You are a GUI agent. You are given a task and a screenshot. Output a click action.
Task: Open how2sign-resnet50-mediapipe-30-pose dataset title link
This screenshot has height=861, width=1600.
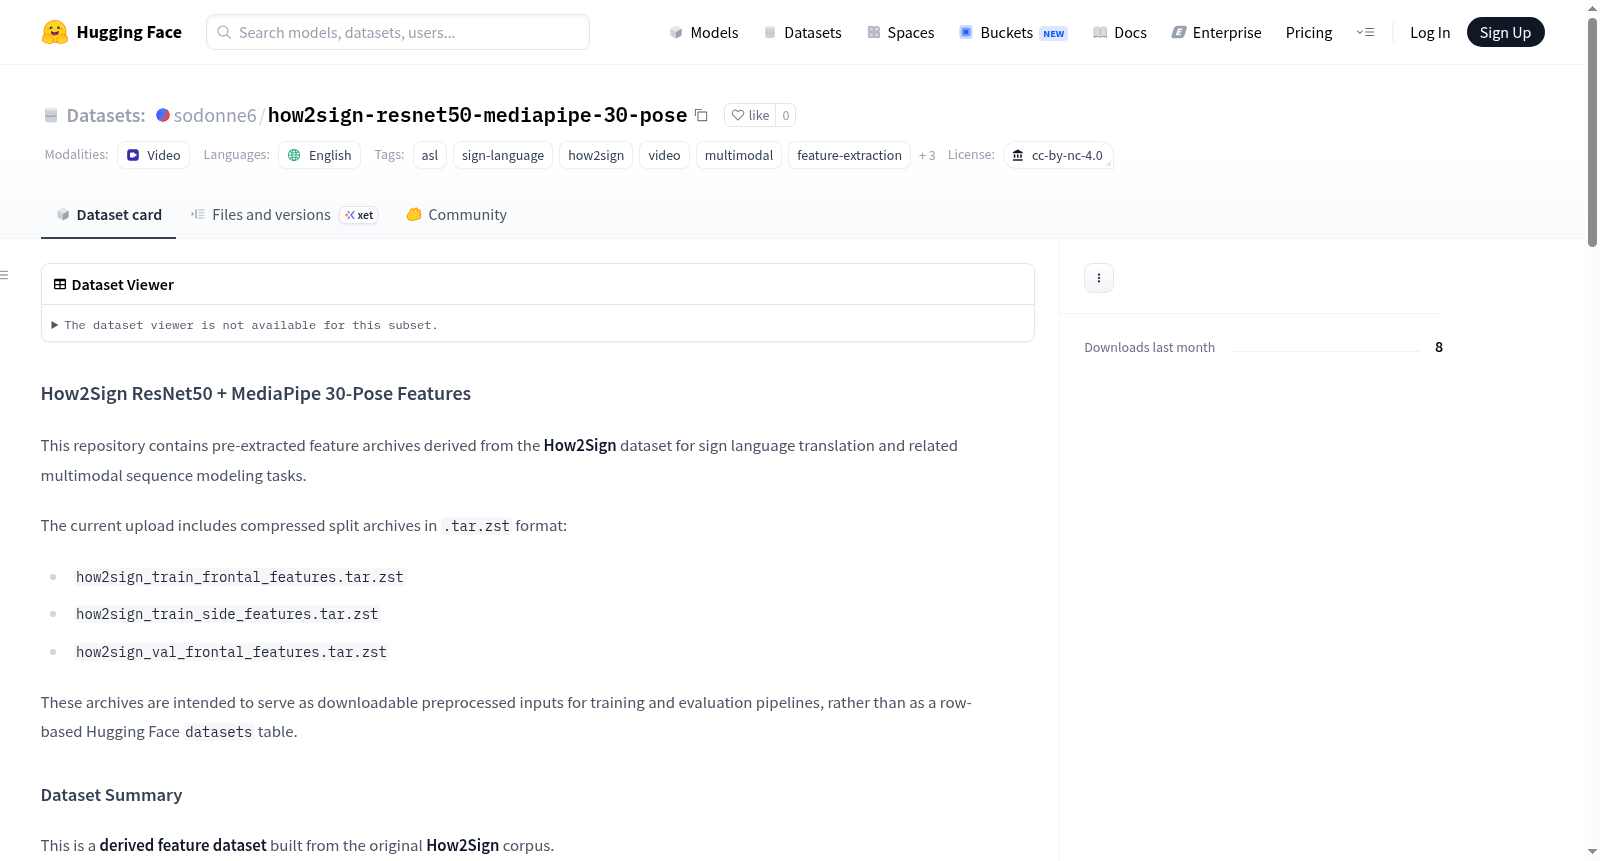pos(477,115)
